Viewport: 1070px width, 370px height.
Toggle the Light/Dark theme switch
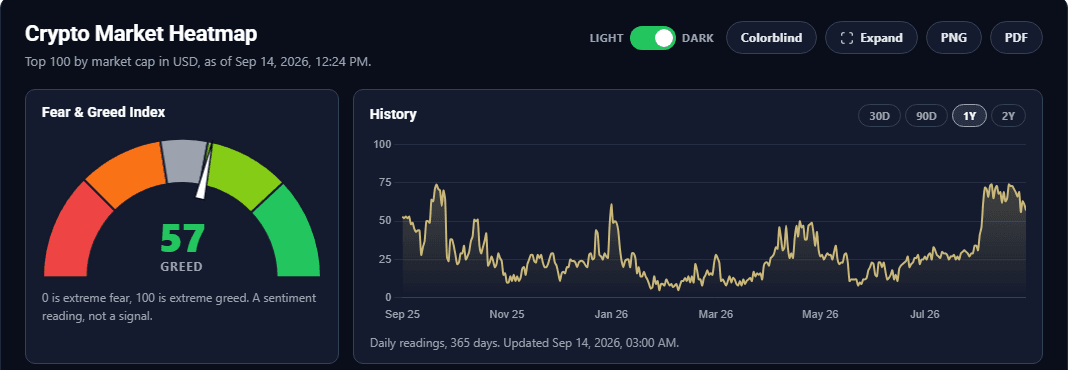click(652, 38)
